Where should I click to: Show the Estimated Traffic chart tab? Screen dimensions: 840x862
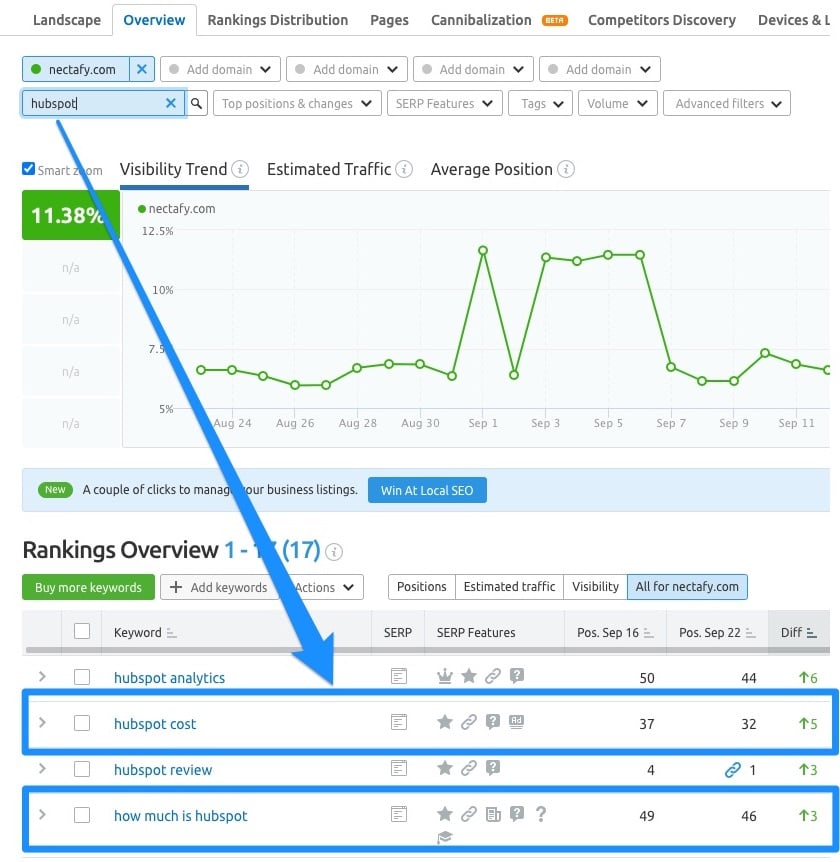tap(329, 169)
